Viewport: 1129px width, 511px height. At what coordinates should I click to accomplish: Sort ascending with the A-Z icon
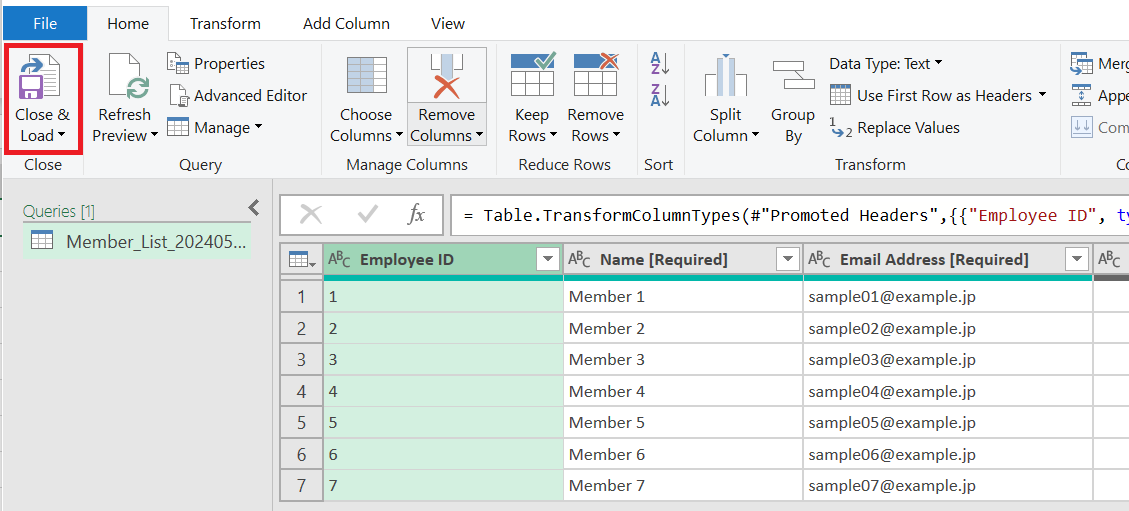659,63
